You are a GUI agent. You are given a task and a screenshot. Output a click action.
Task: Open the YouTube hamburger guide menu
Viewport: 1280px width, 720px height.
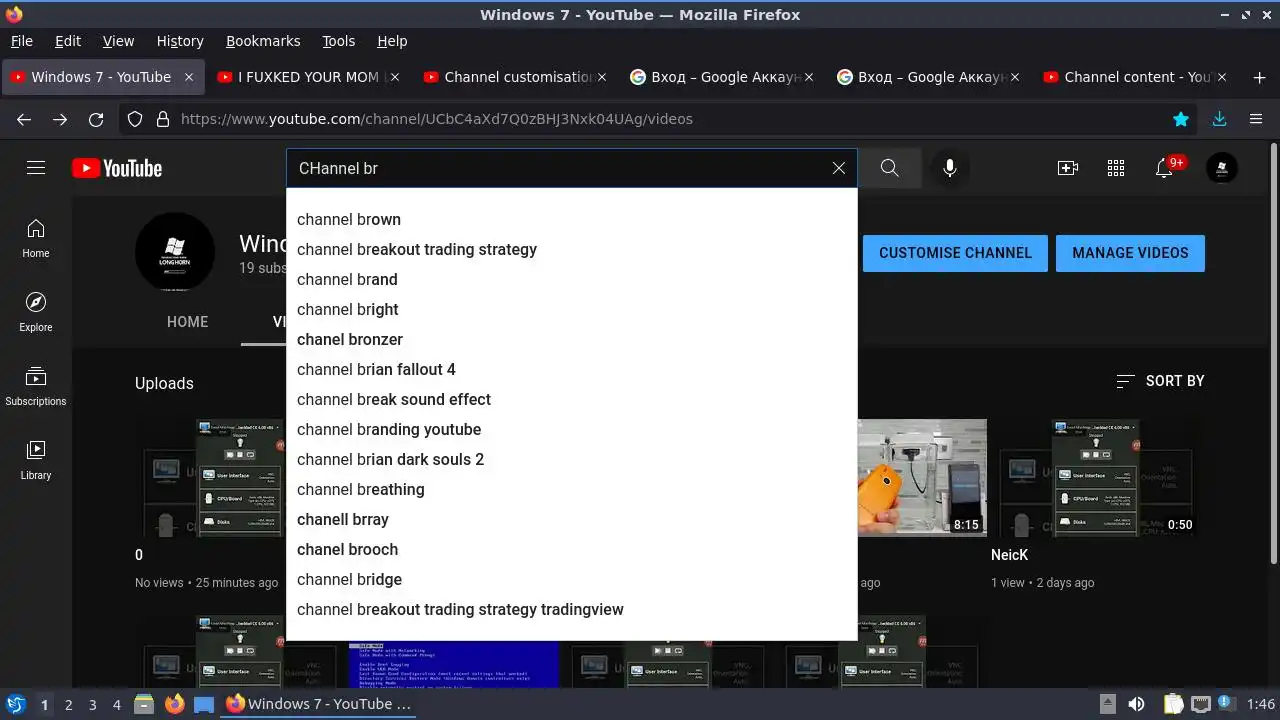pos(36,168)
